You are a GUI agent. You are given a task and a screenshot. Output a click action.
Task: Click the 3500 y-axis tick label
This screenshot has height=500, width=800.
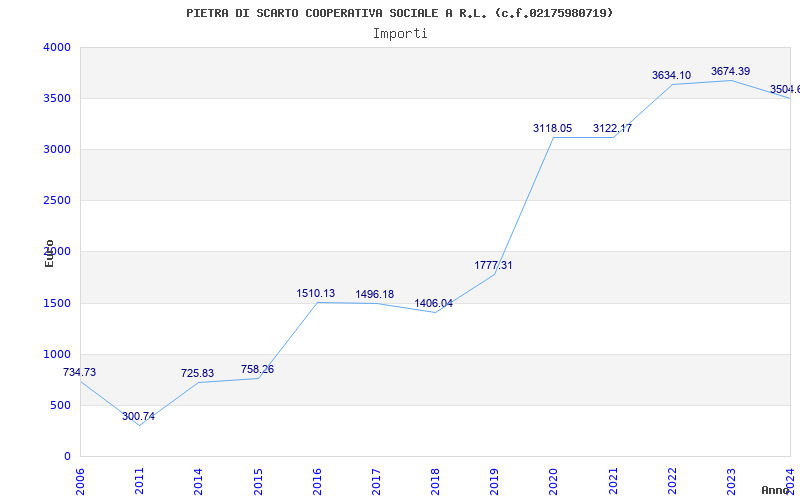57,98
